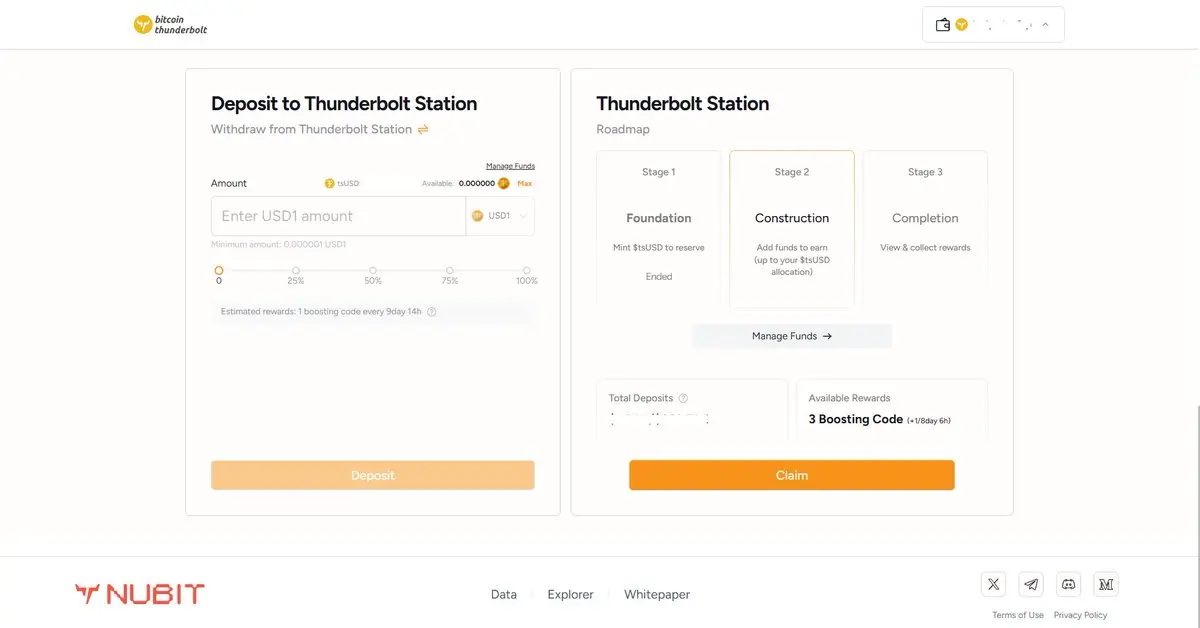Click the Minimum amount hint text

pyautogui.click(x=279, y=245)
